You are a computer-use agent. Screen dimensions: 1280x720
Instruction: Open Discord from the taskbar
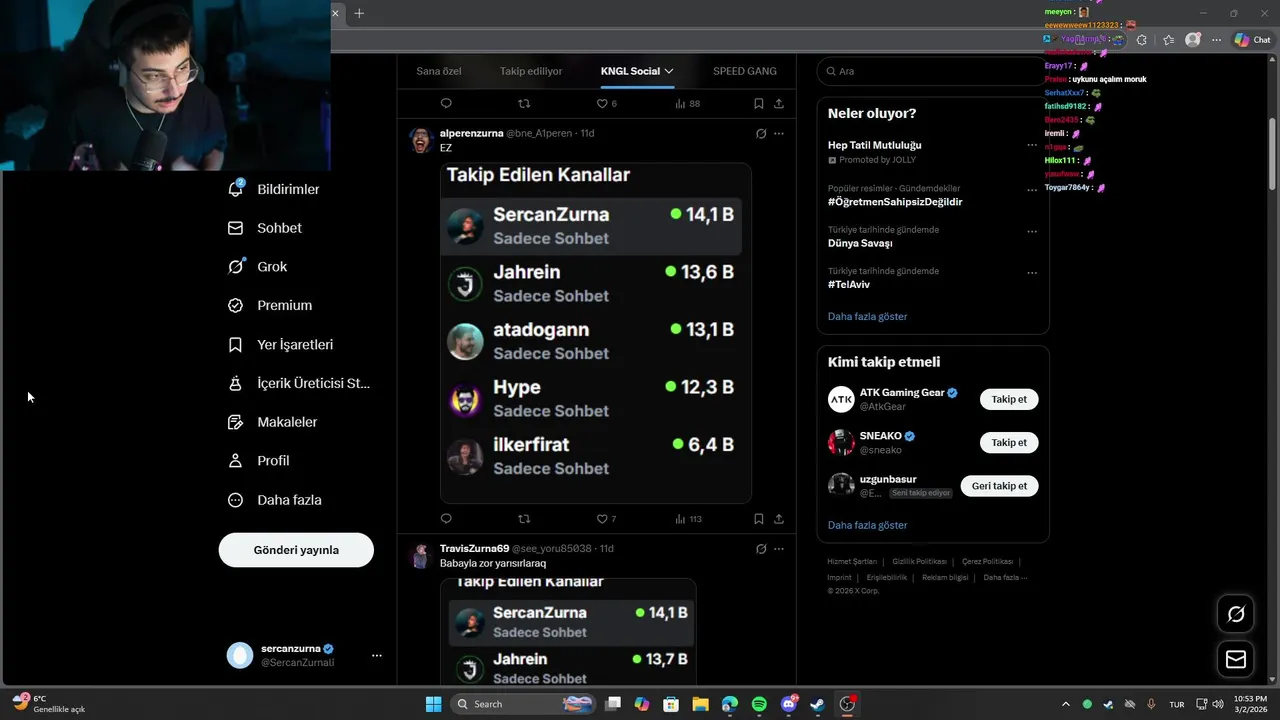tap(789, 704)
